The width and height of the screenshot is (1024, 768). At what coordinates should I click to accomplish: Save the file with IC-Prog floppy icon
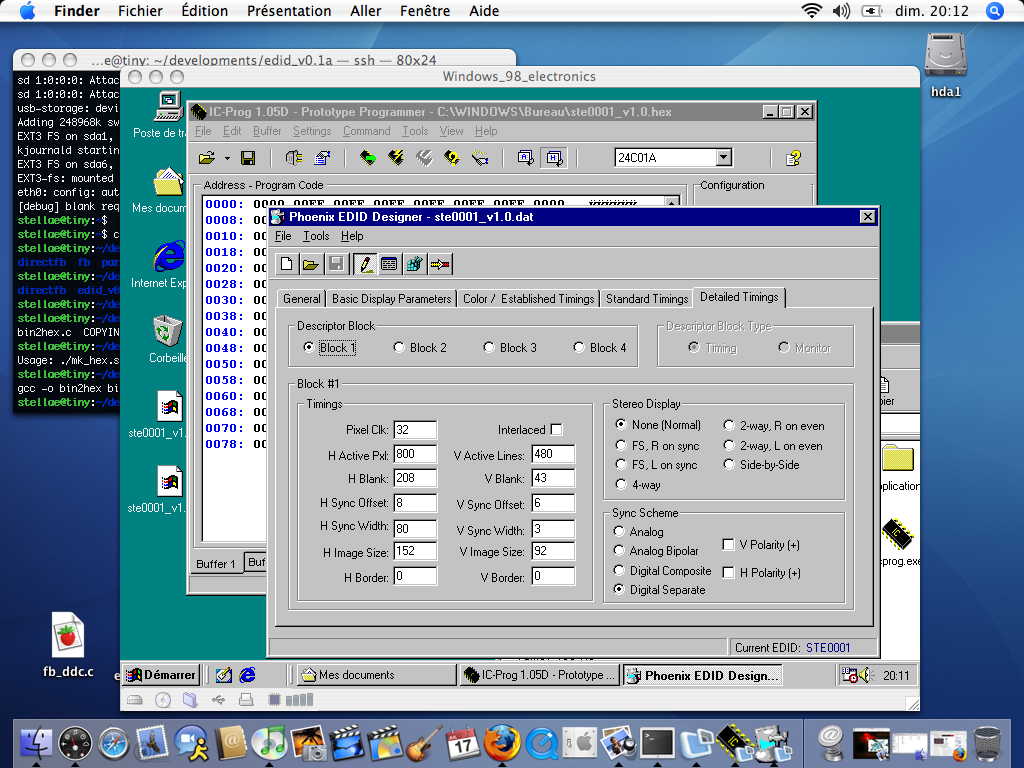pos(248,158)
